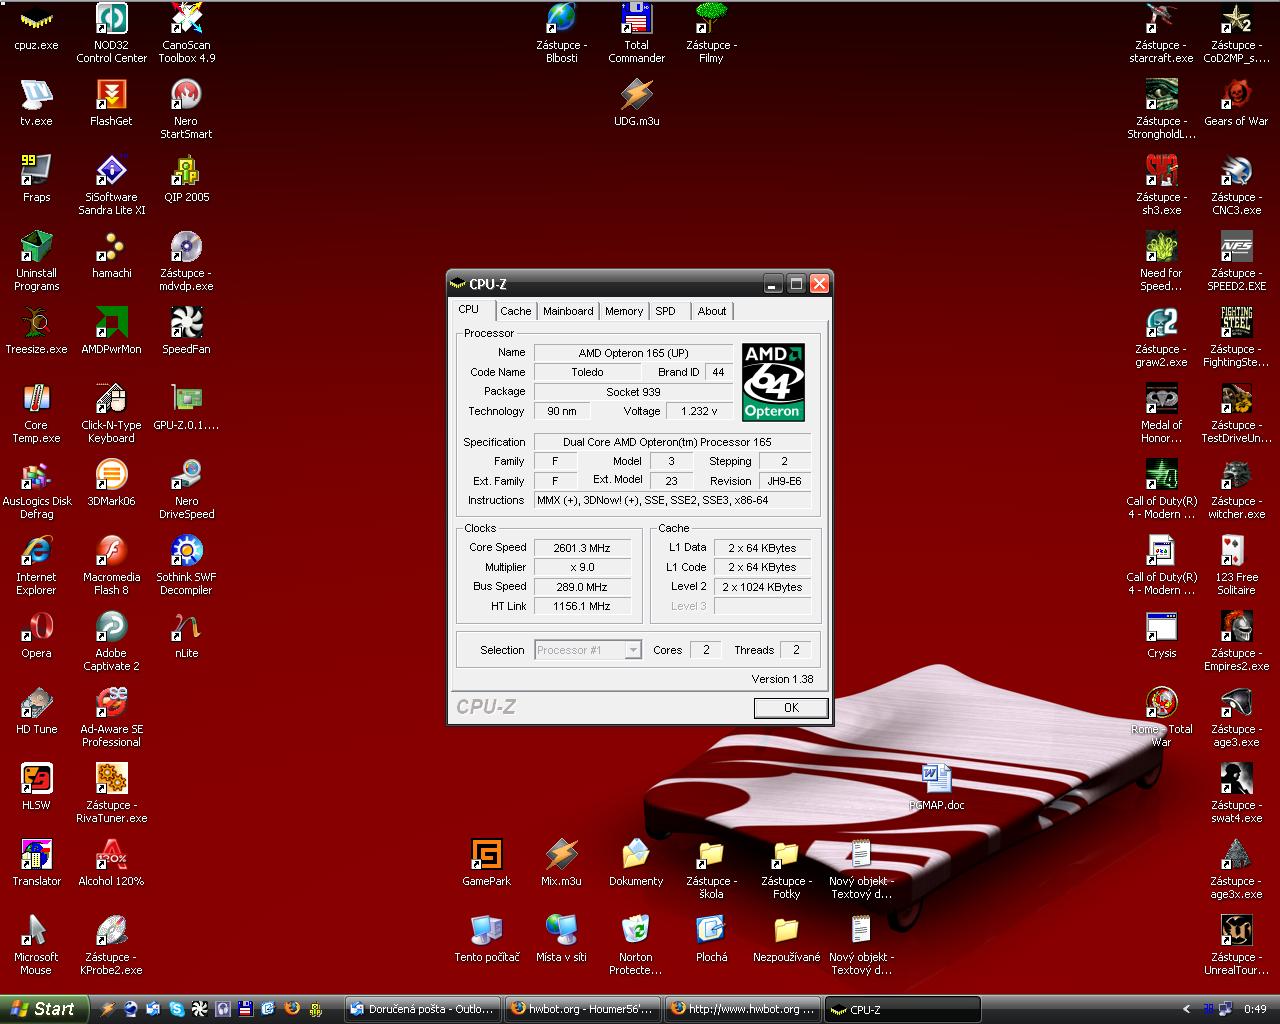Open the Tento počítač icon

point(486,939)
